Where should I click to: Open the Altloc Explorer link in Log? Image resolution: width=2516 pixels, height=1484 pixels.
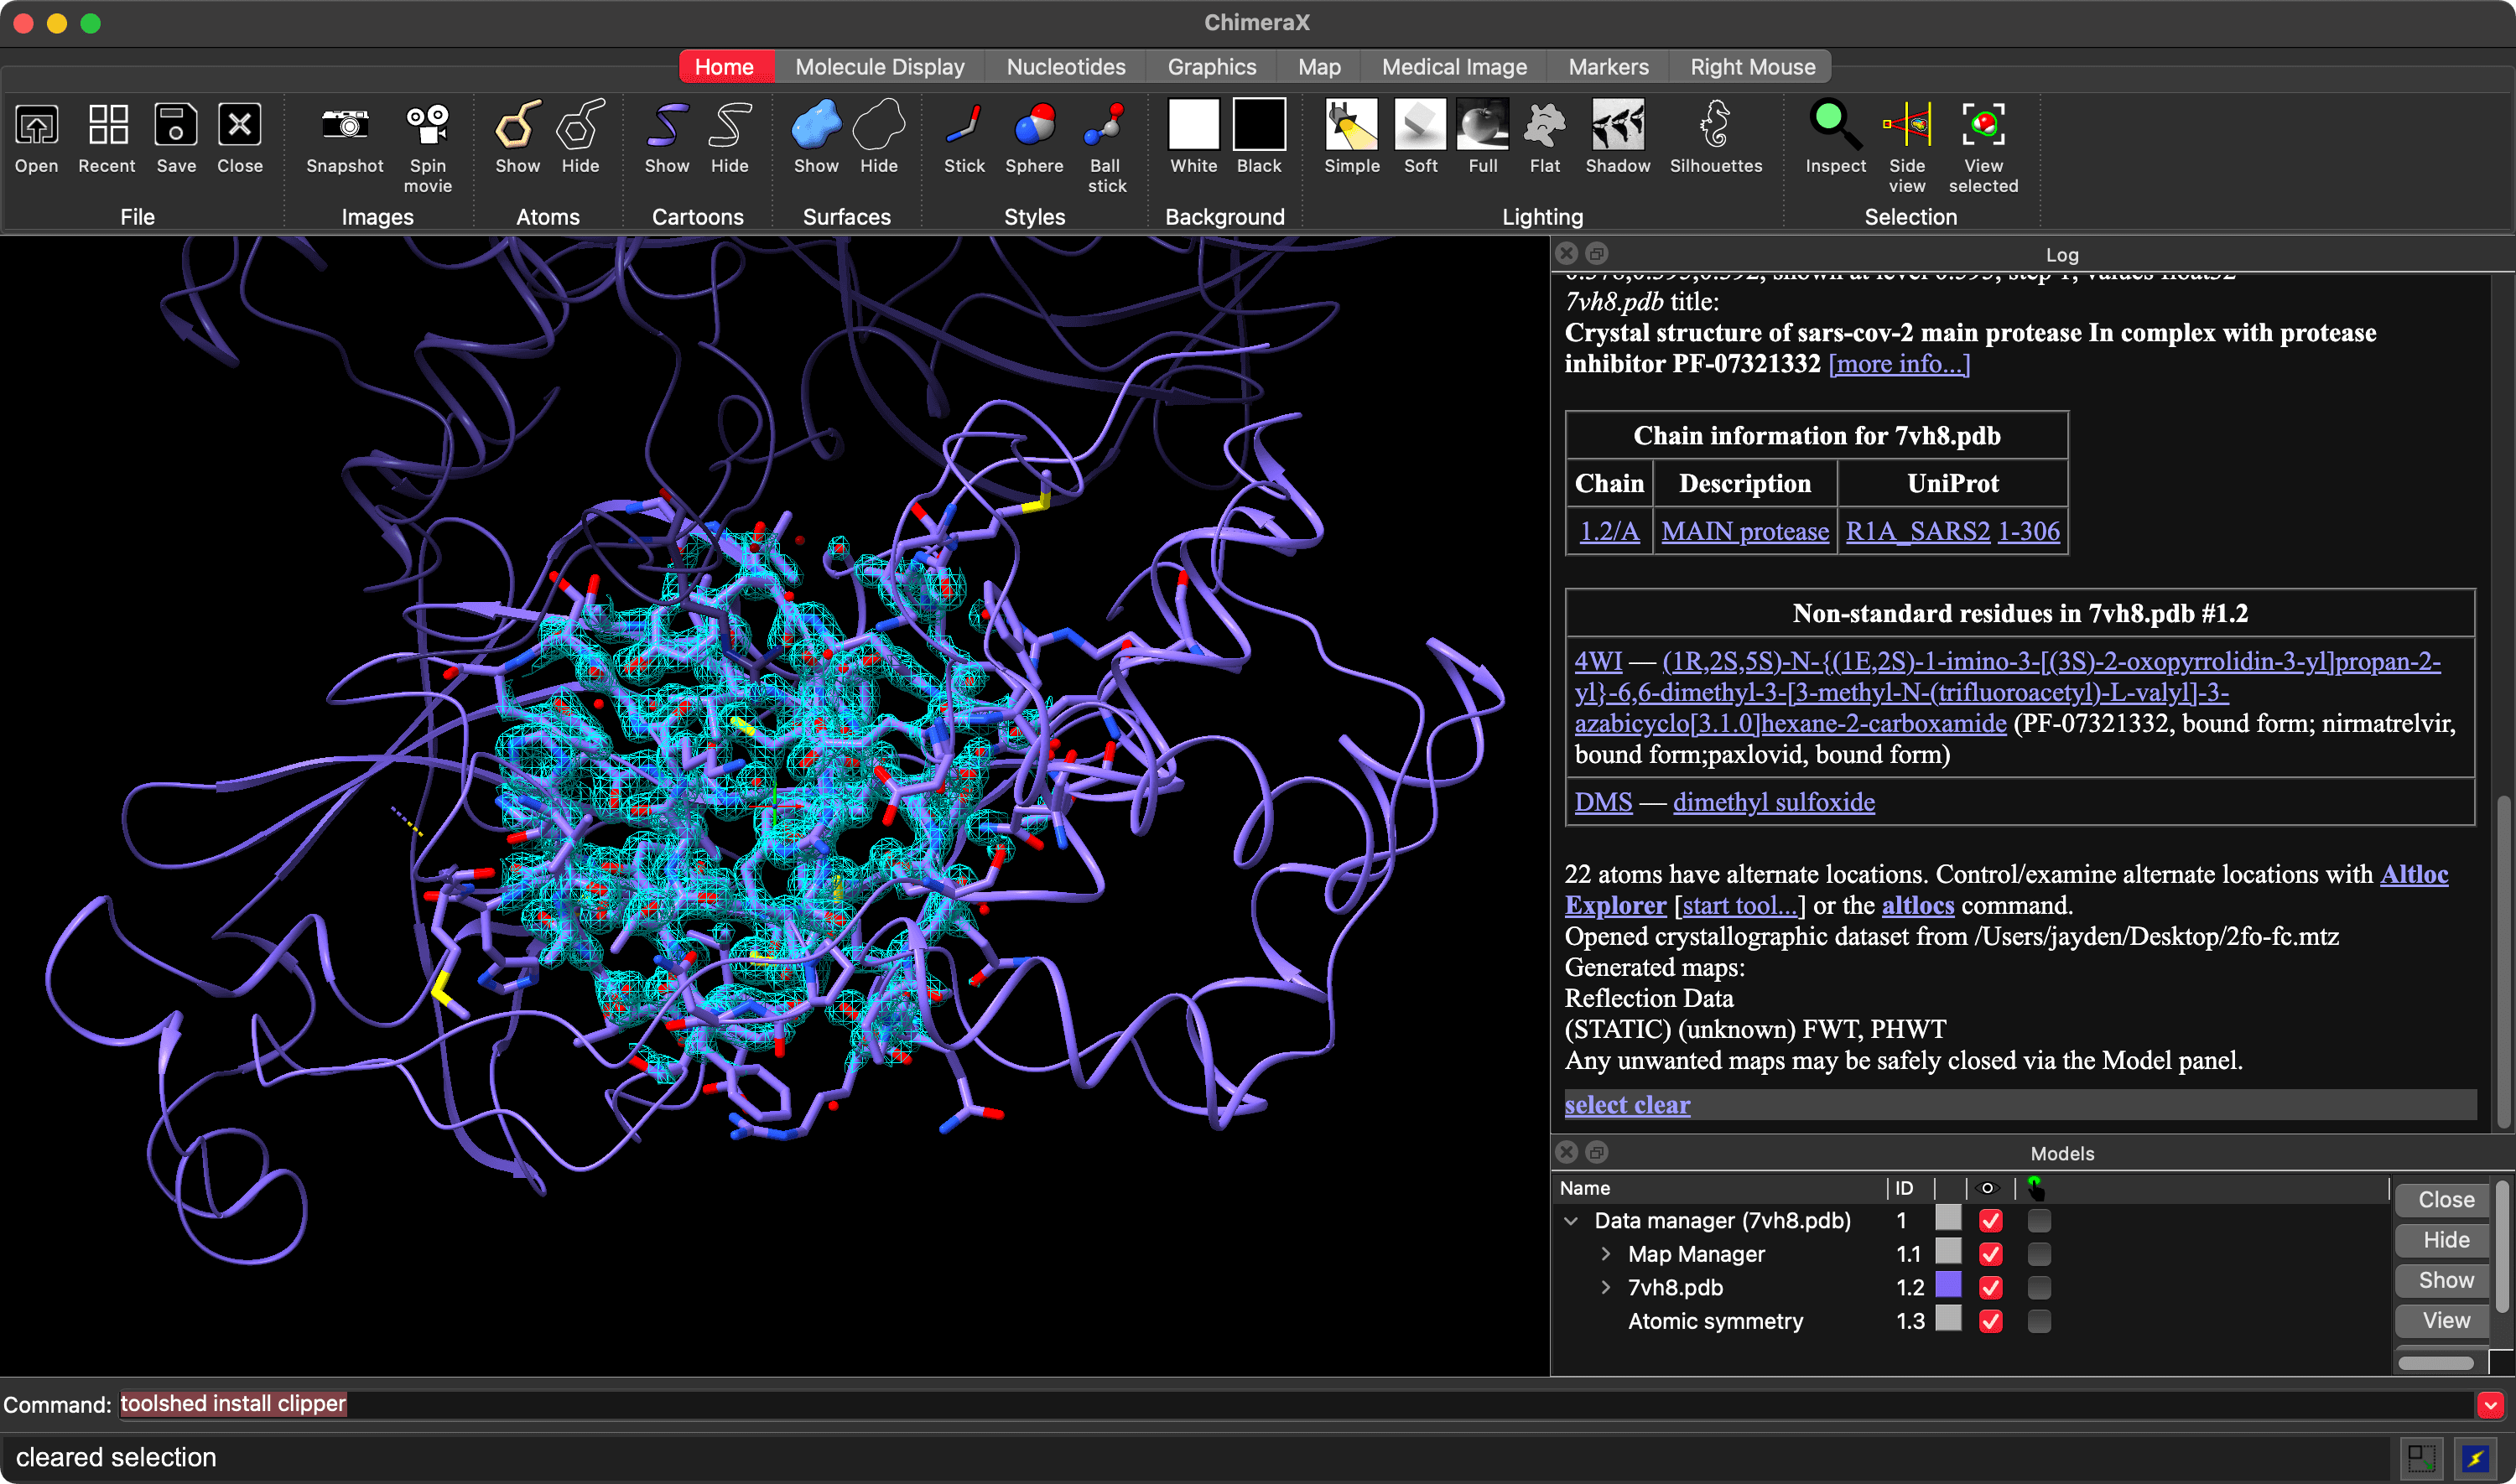coord(2413,874)
